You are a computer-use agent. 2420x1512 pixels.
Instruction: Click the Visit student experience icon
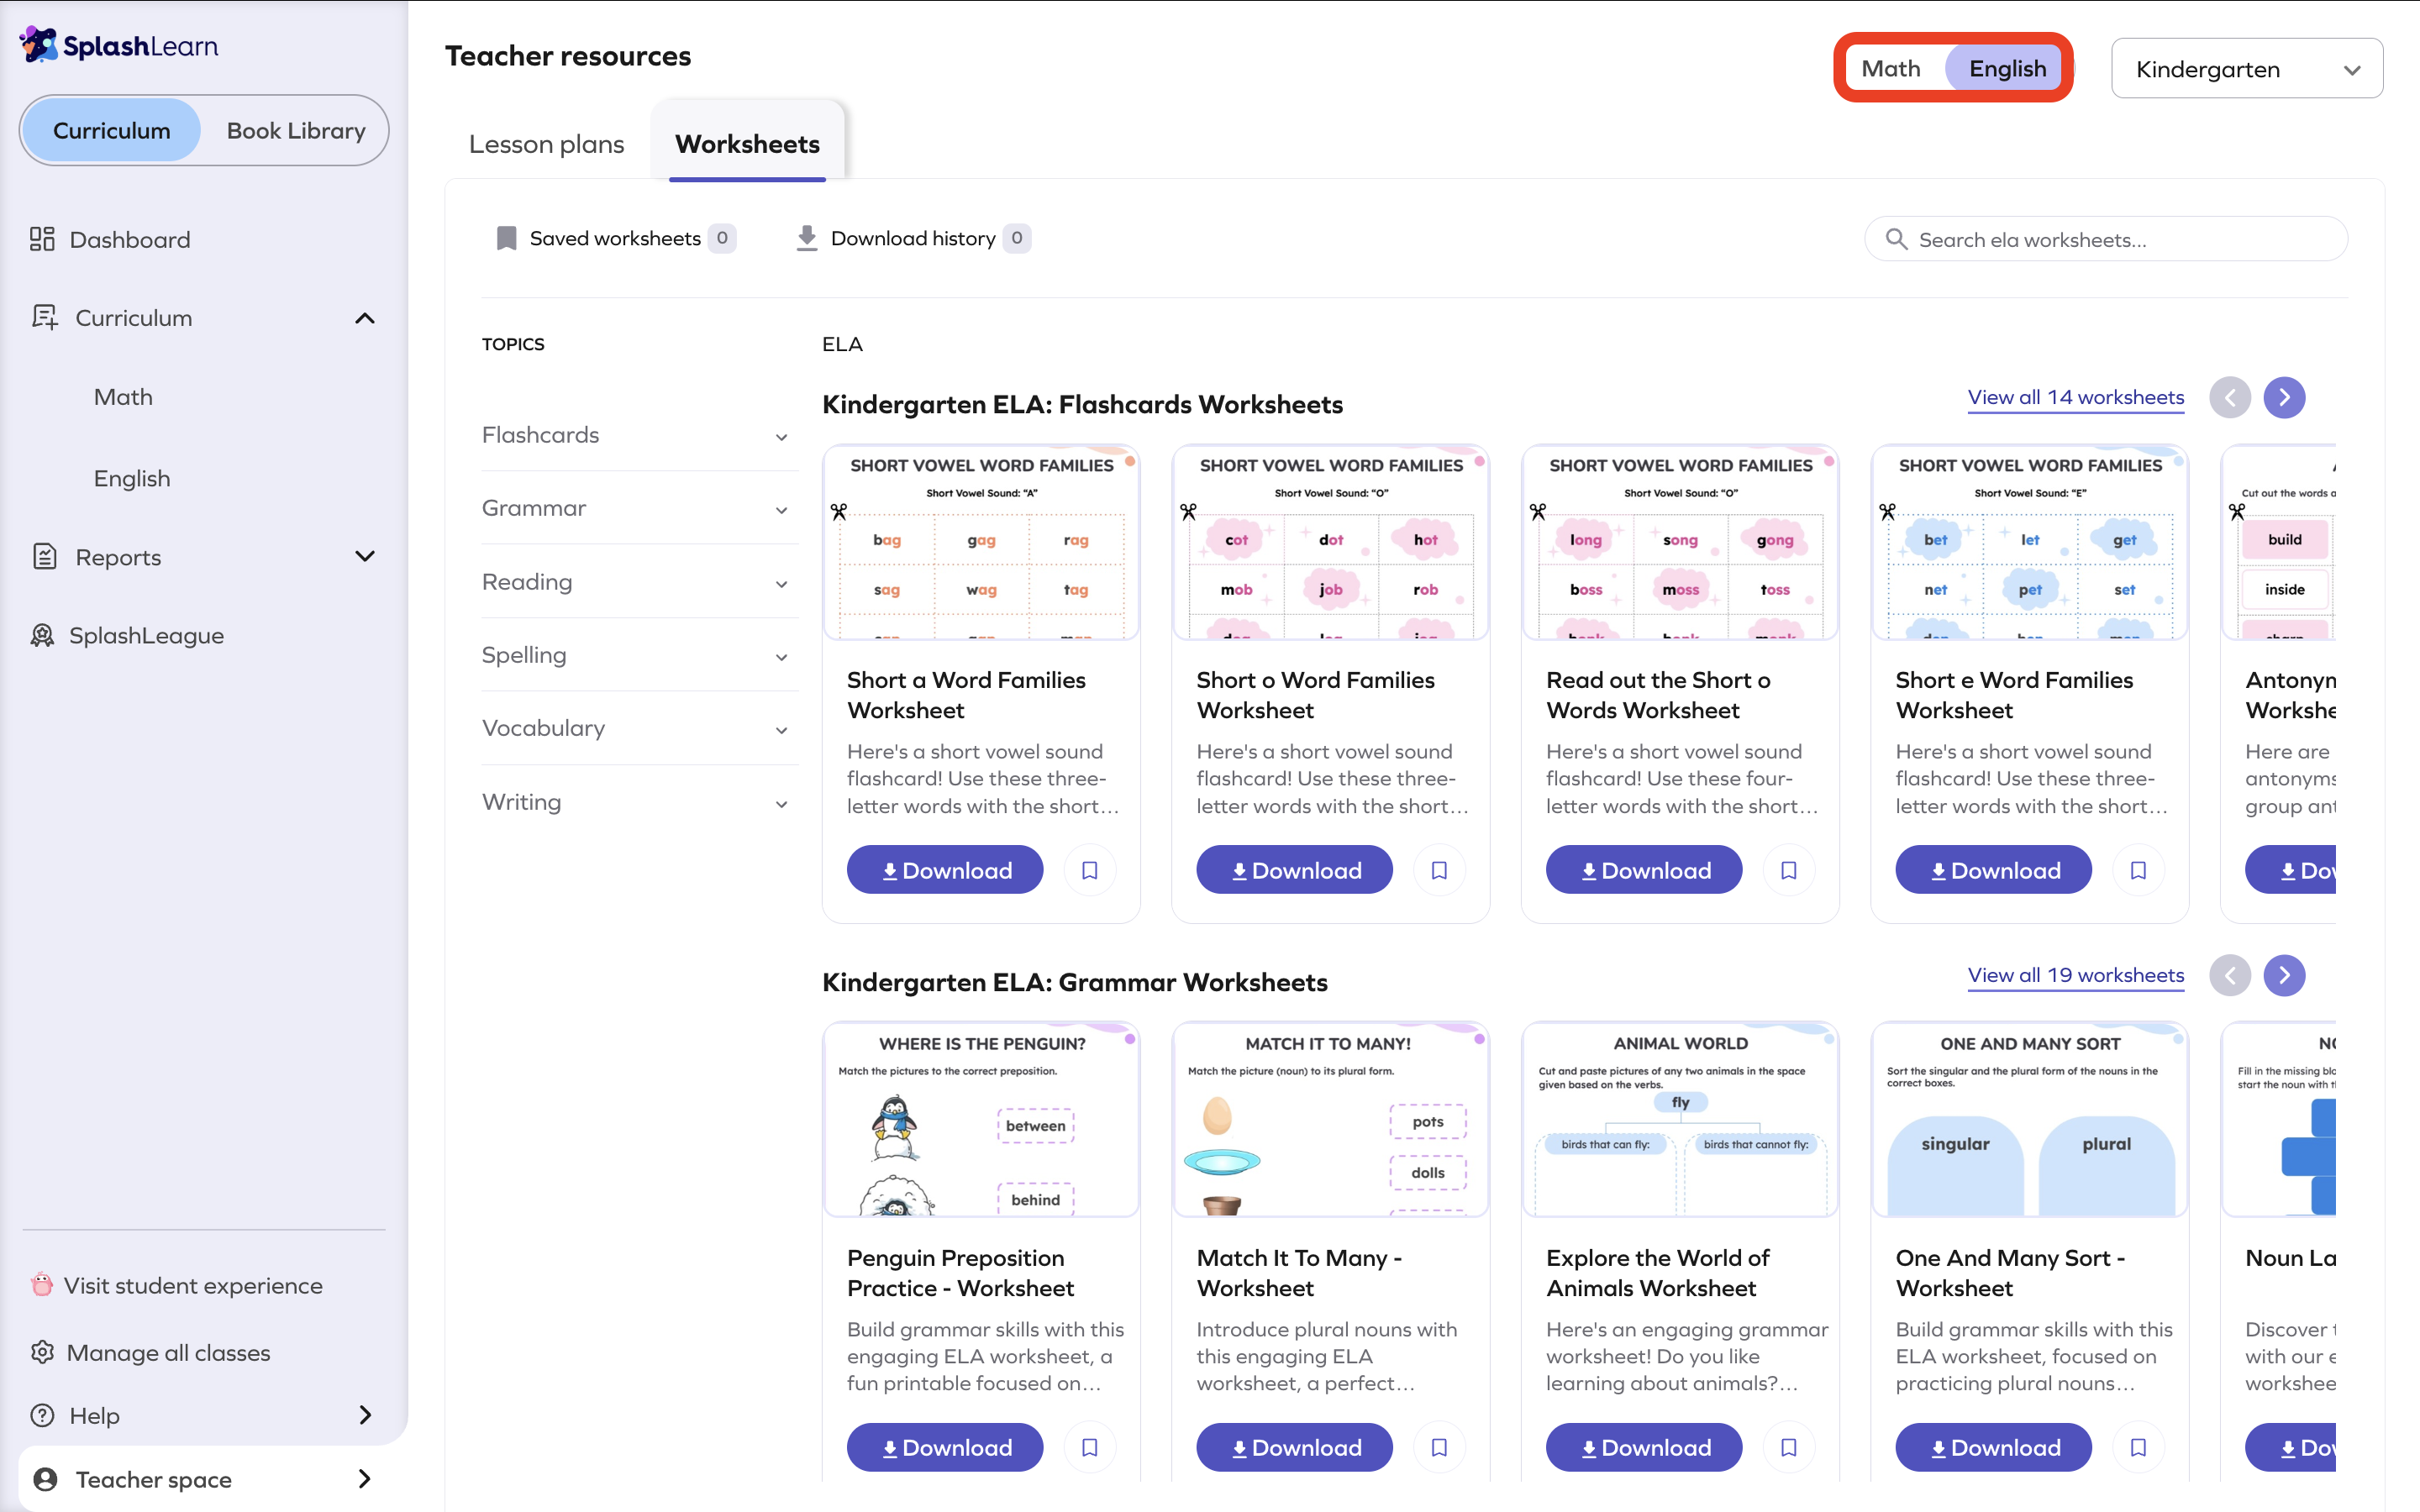coord(42,1284)
